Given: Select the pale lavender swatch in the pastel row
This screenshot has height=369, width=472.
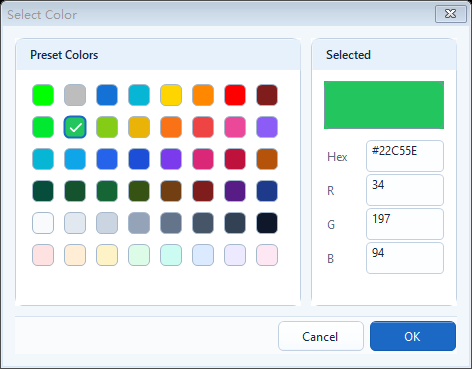Looking at the screenshot, I should pyautogui.click(x=235, y=255).
